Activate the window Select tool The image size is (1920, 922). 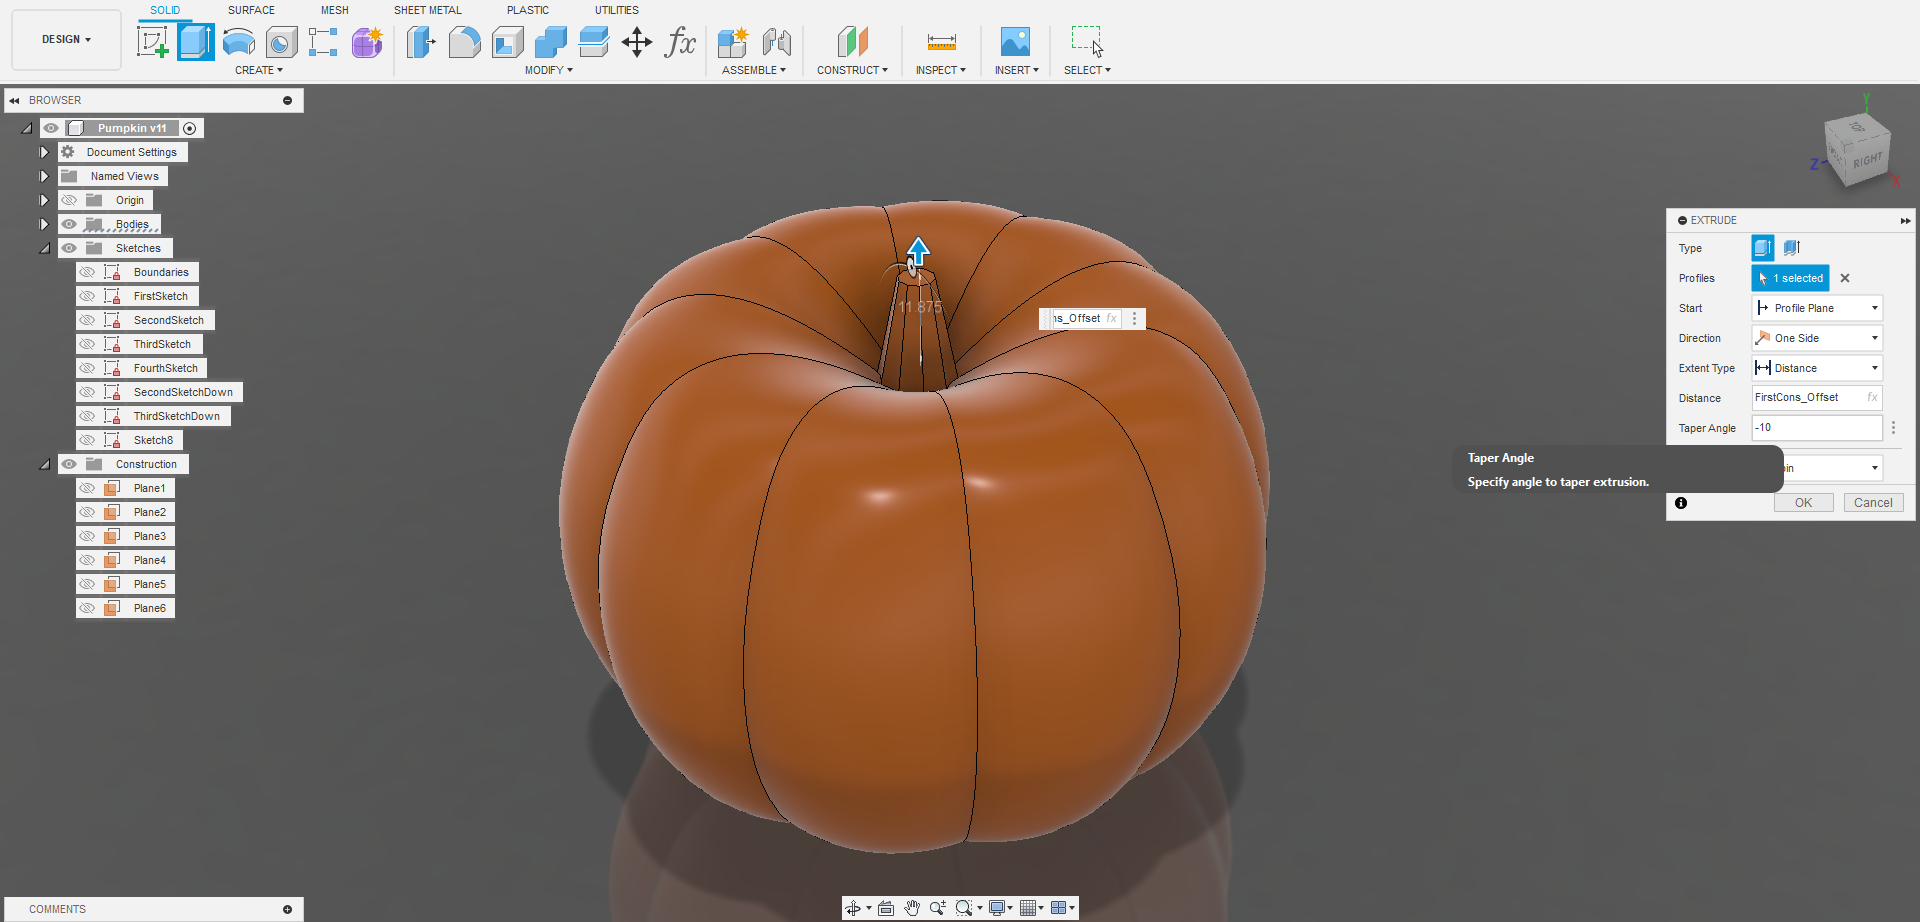tap(1087, 42)
